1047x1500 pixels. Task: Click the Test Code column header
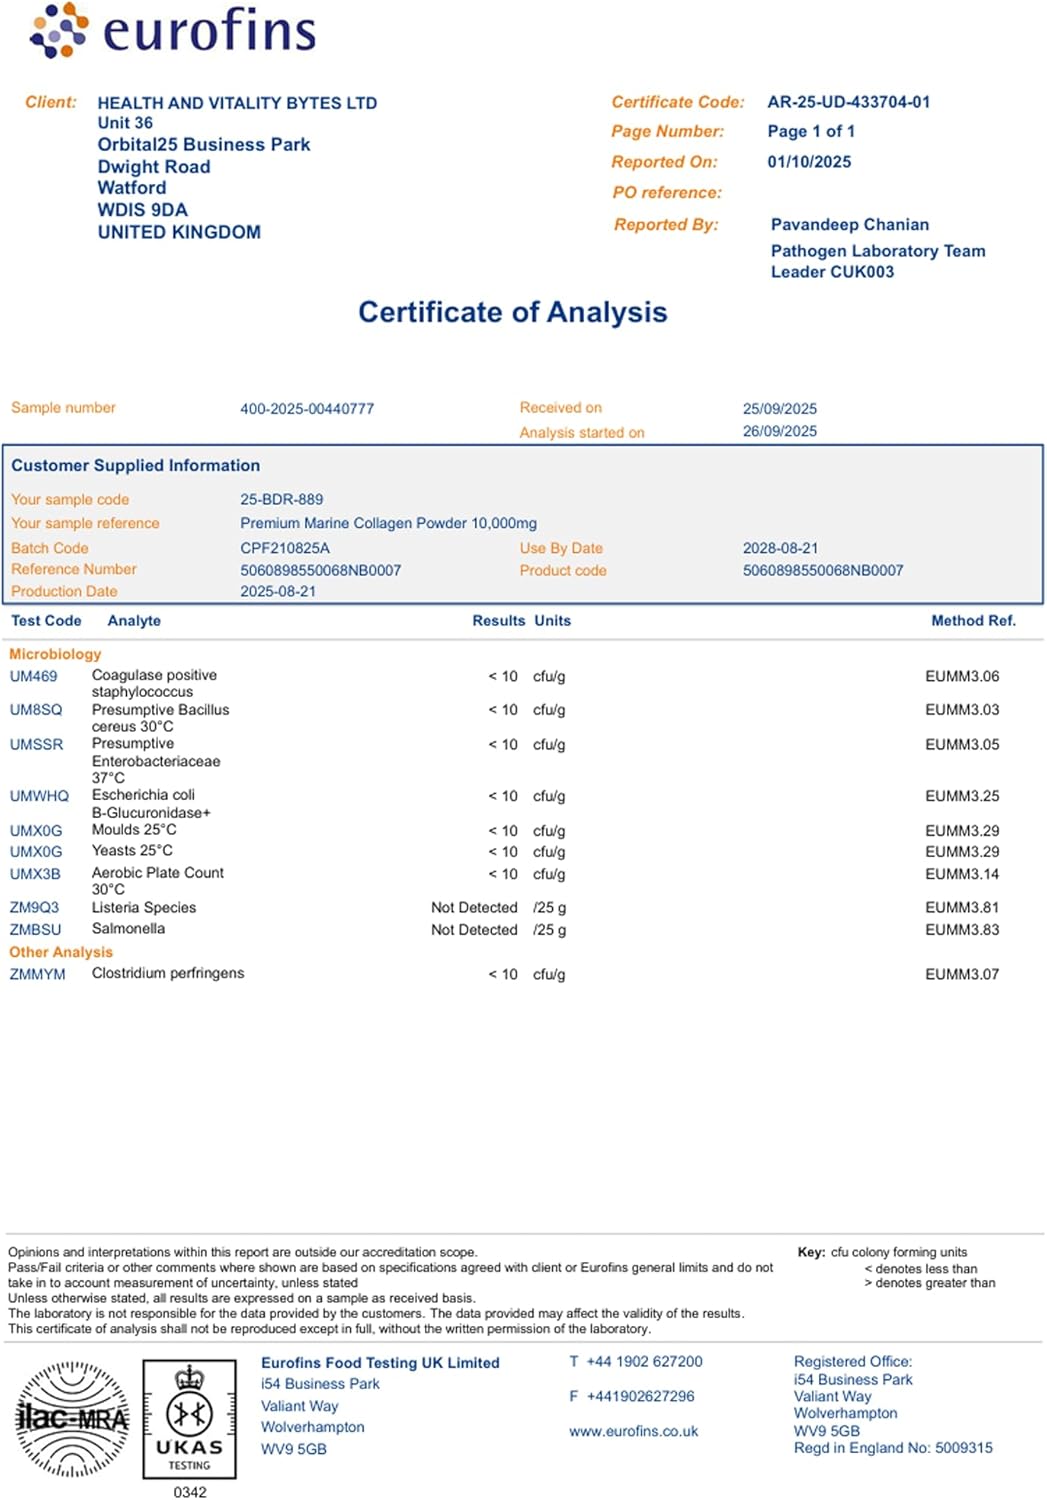(46, 620)
